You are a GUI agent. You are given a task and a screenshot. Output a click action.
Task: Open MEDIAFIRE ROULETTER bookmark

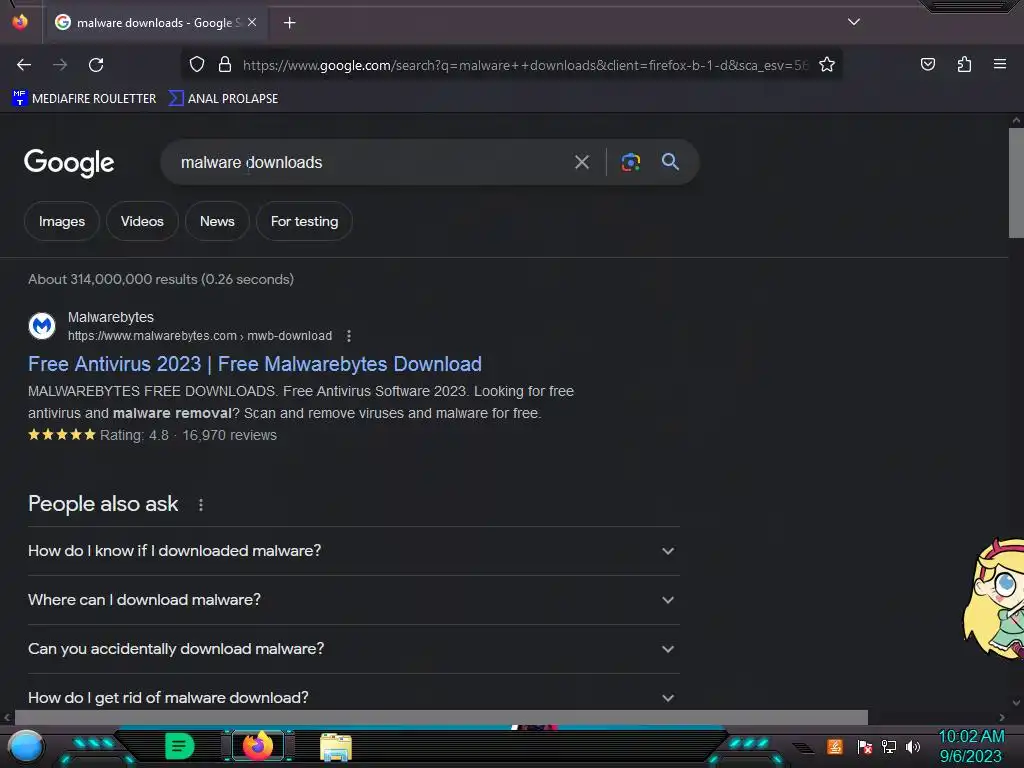(84, 99)
